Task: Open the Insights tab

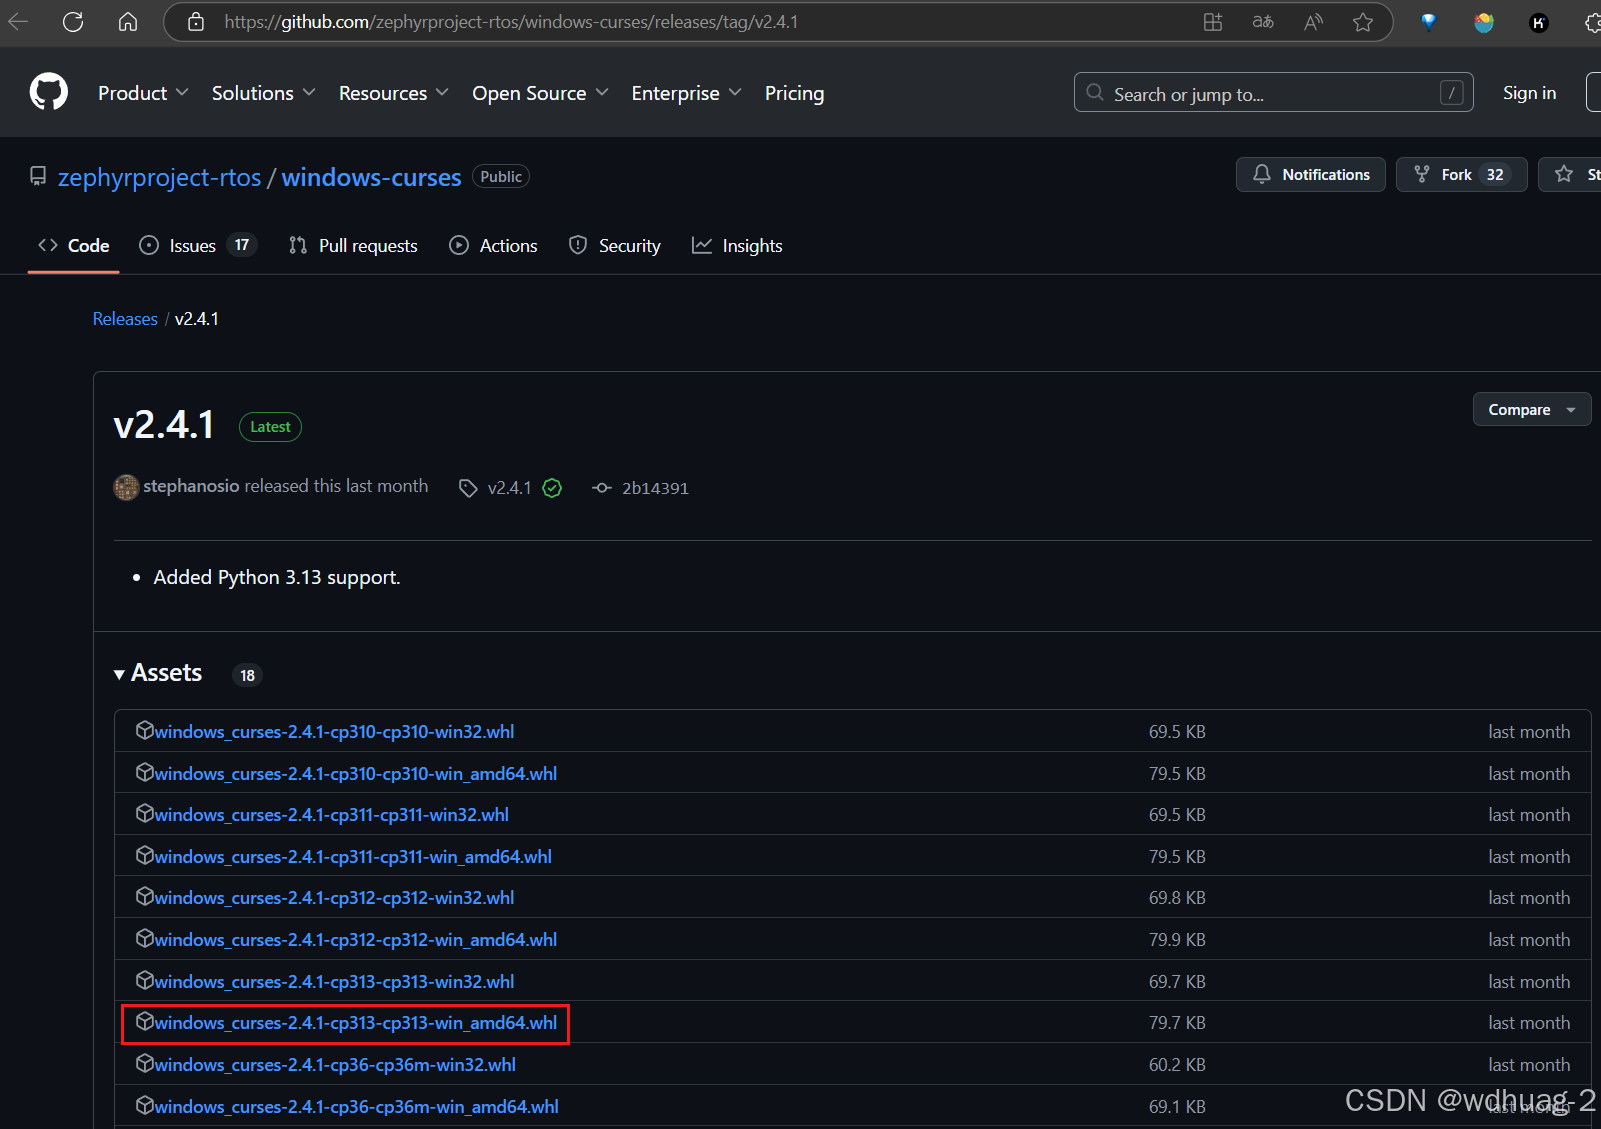Action: (x=738, y=246)
